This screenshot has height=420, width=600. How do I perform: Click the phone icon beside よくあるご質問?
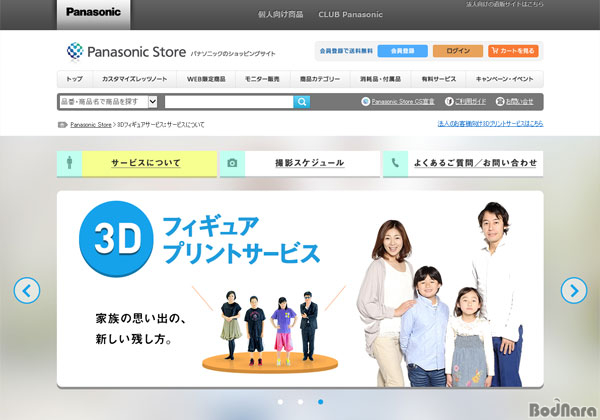pyautogui.click(x=395, y=163)
